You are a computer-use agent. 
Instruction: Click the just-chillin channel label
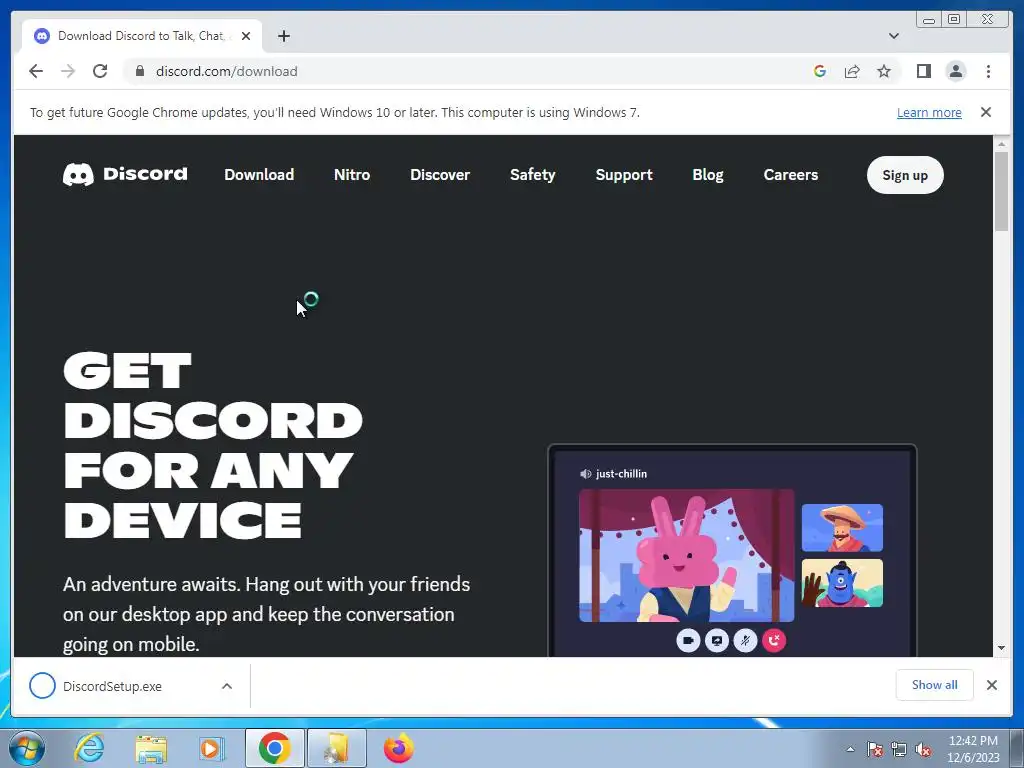coord(613,474)
